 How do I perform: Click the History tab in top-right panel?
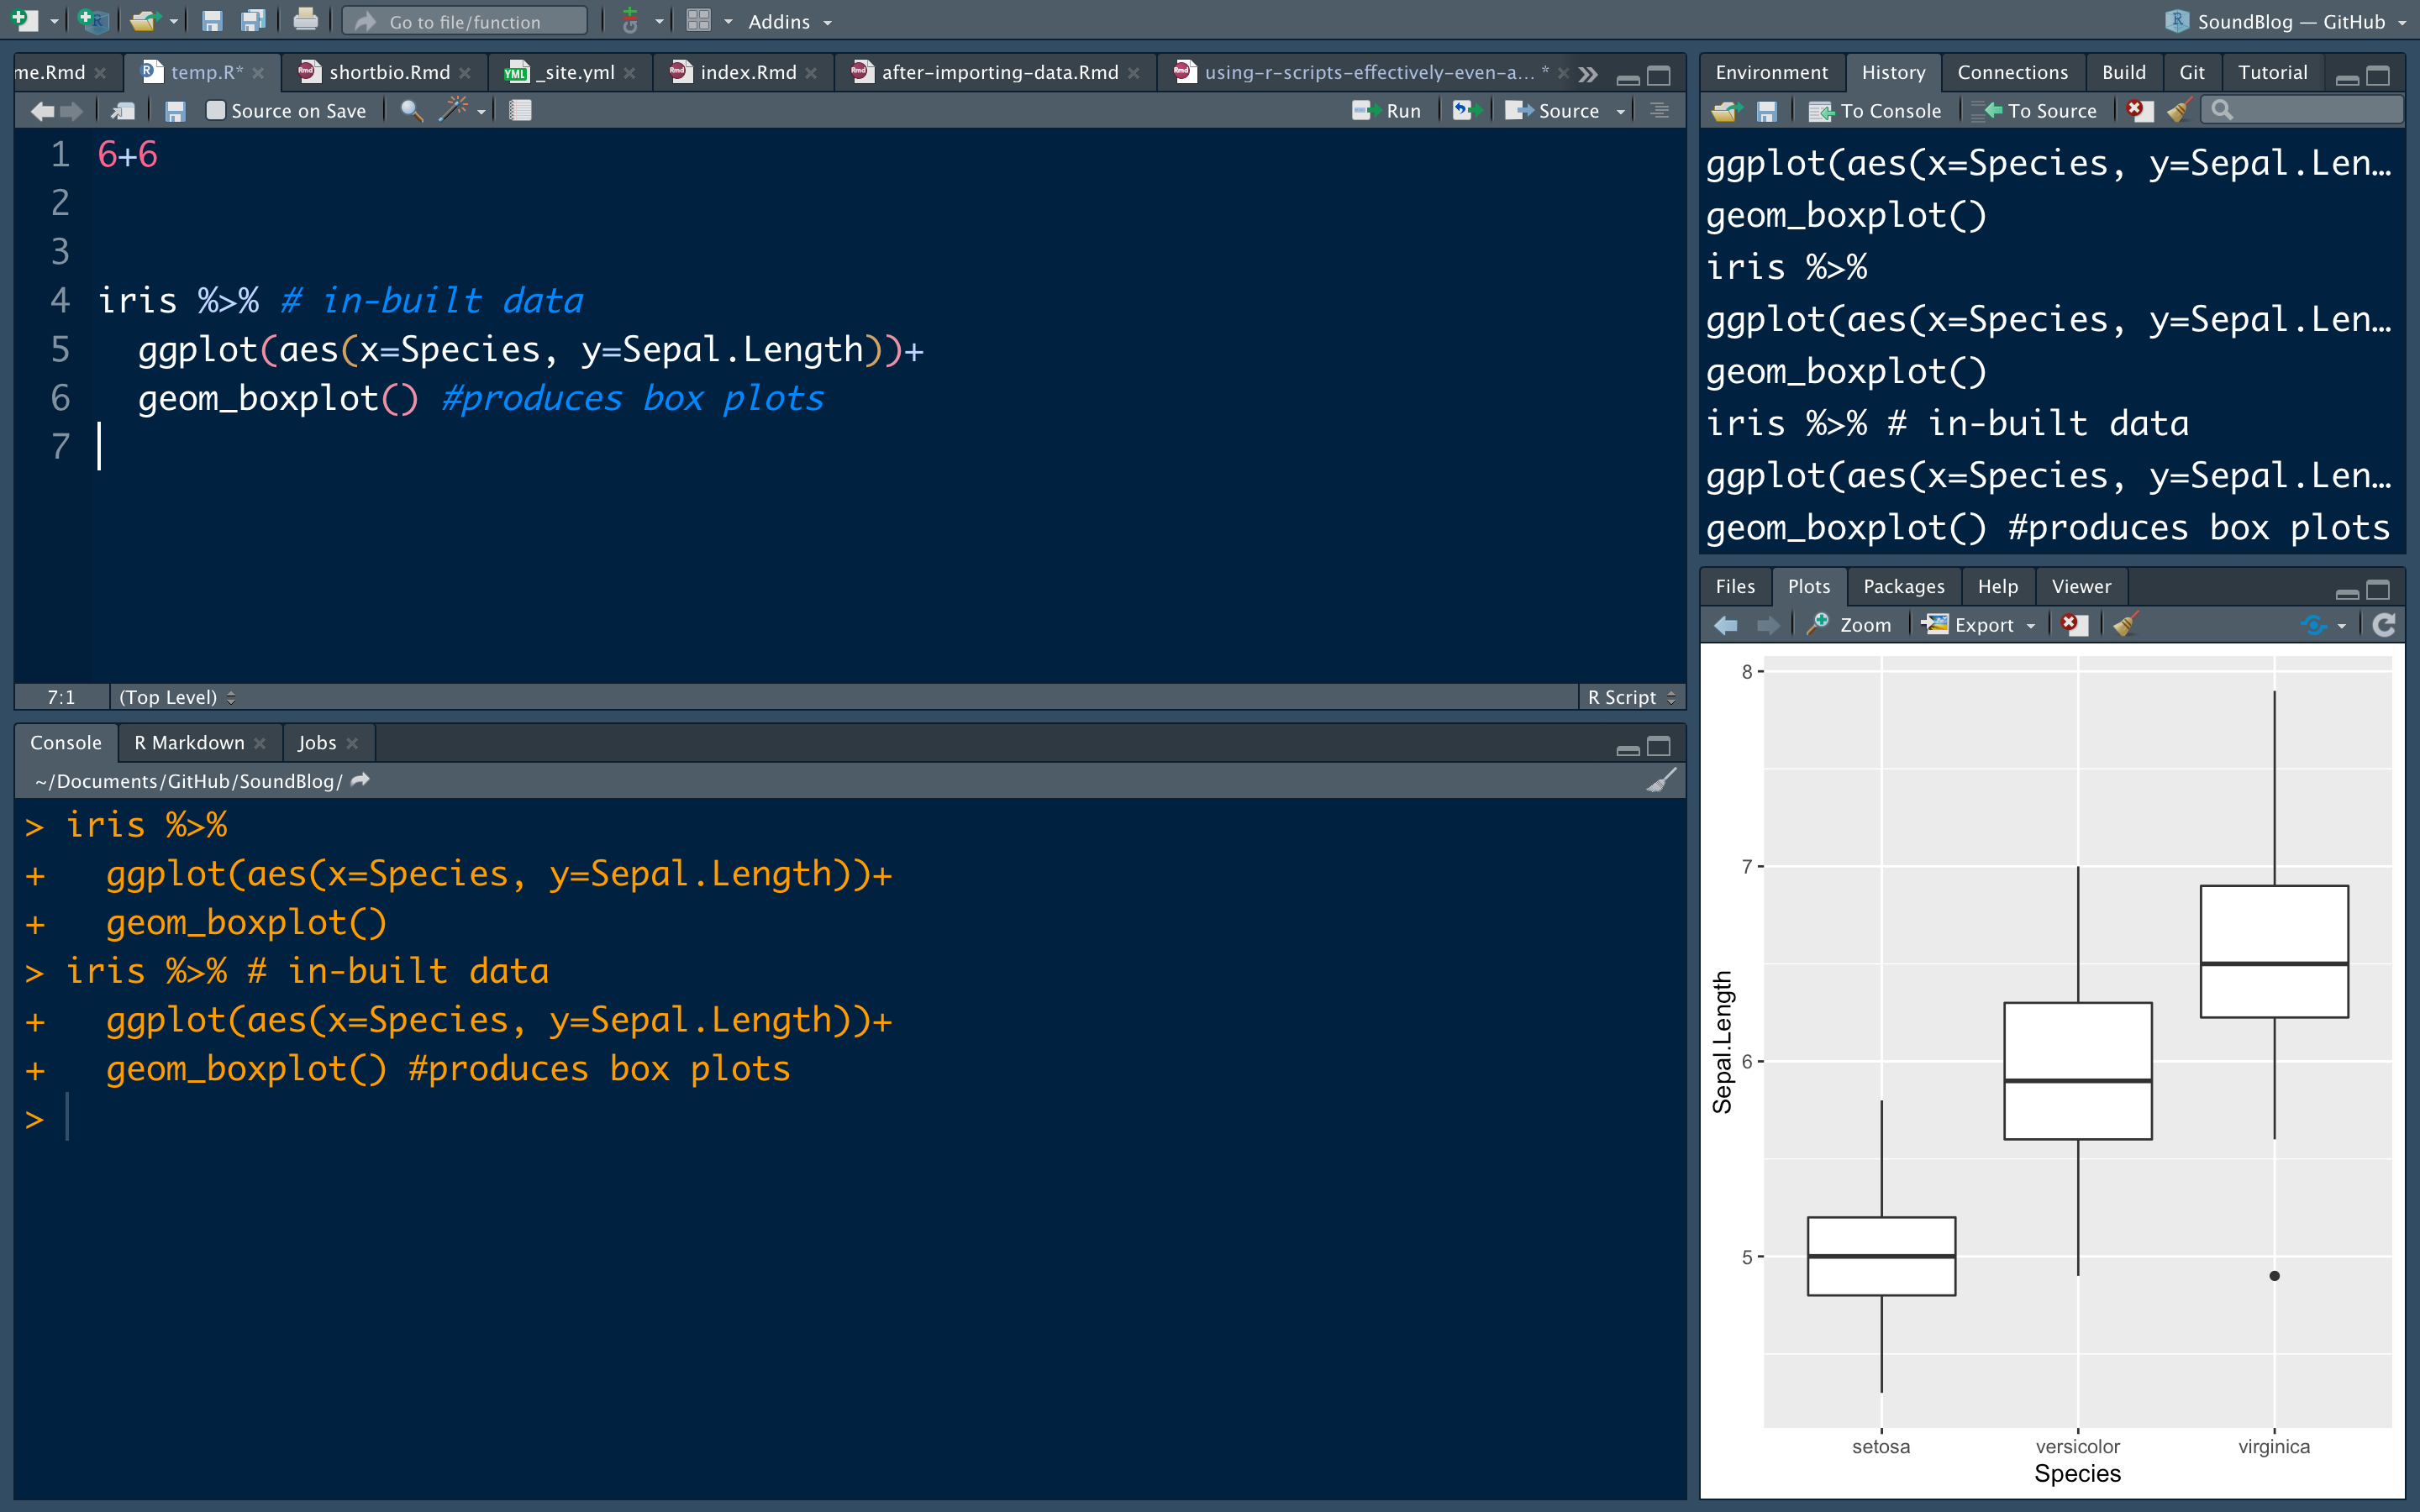(1894, 70)
